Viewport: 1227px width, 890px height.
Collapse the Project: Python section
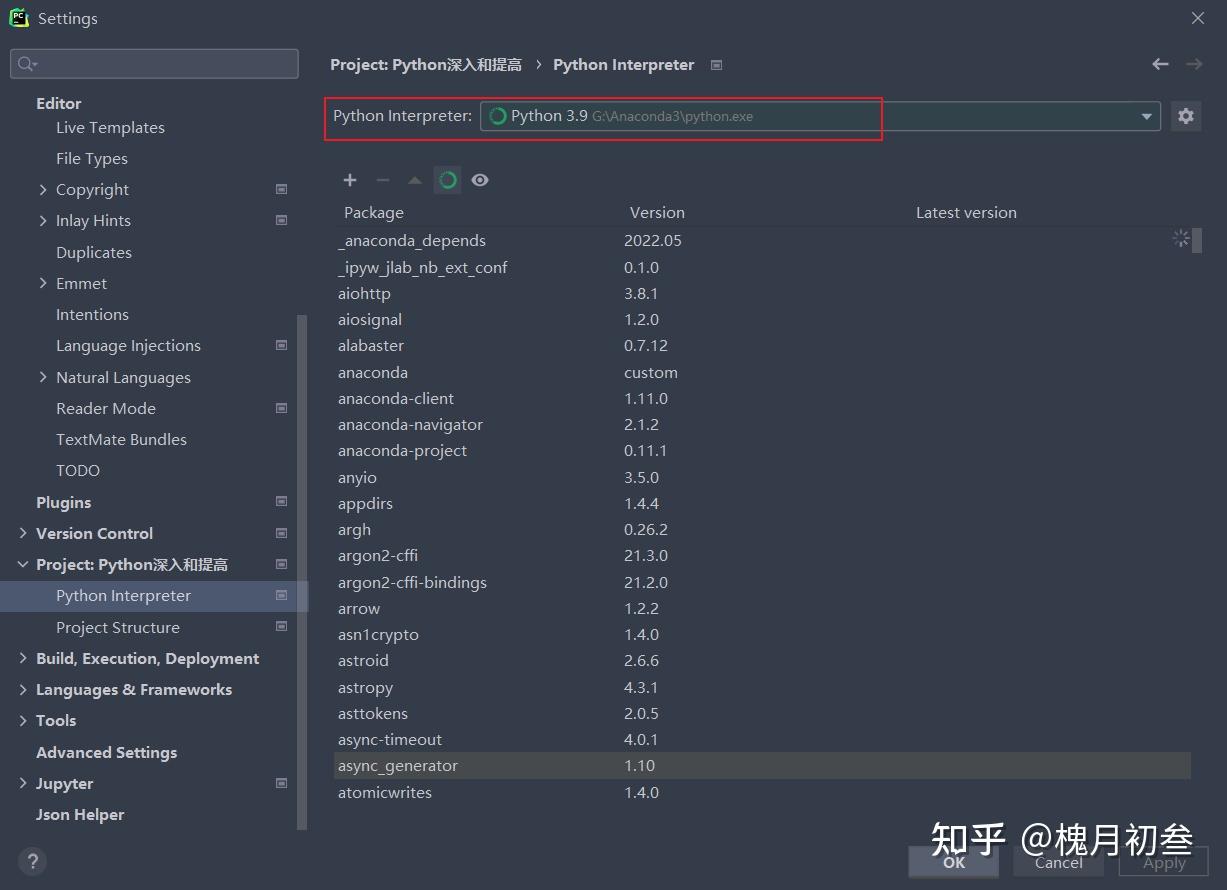pyautogui.click(x=23, y=564)
